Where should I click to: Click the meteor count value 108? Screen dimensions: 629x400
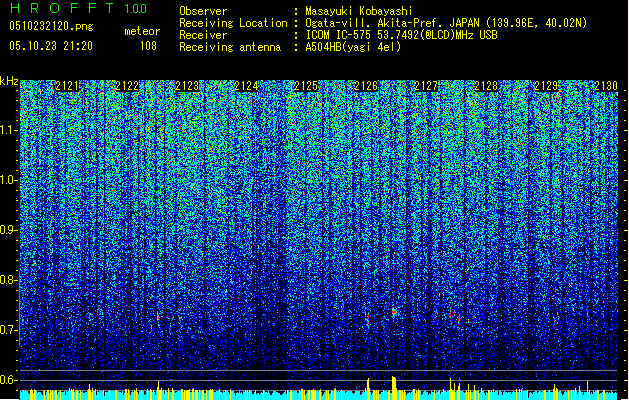(x=148, y=46)
